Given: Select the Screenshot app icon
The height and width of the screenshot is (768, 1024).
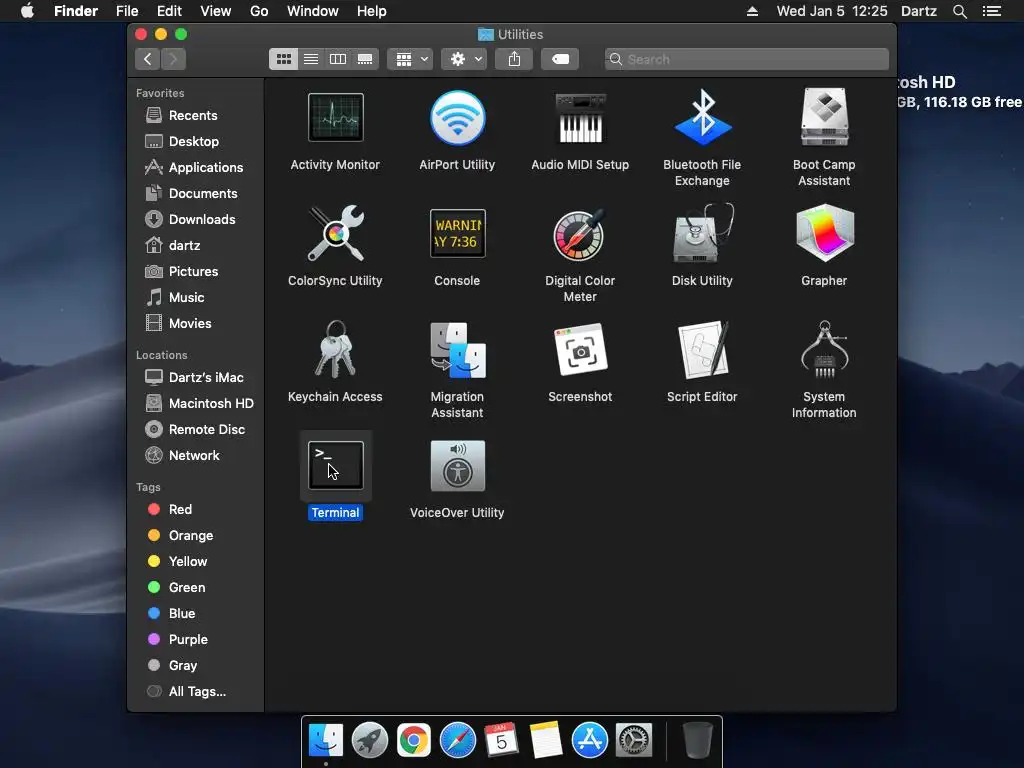Looking at the screenshot, I should pyautogui.click(x=580, y=349).
